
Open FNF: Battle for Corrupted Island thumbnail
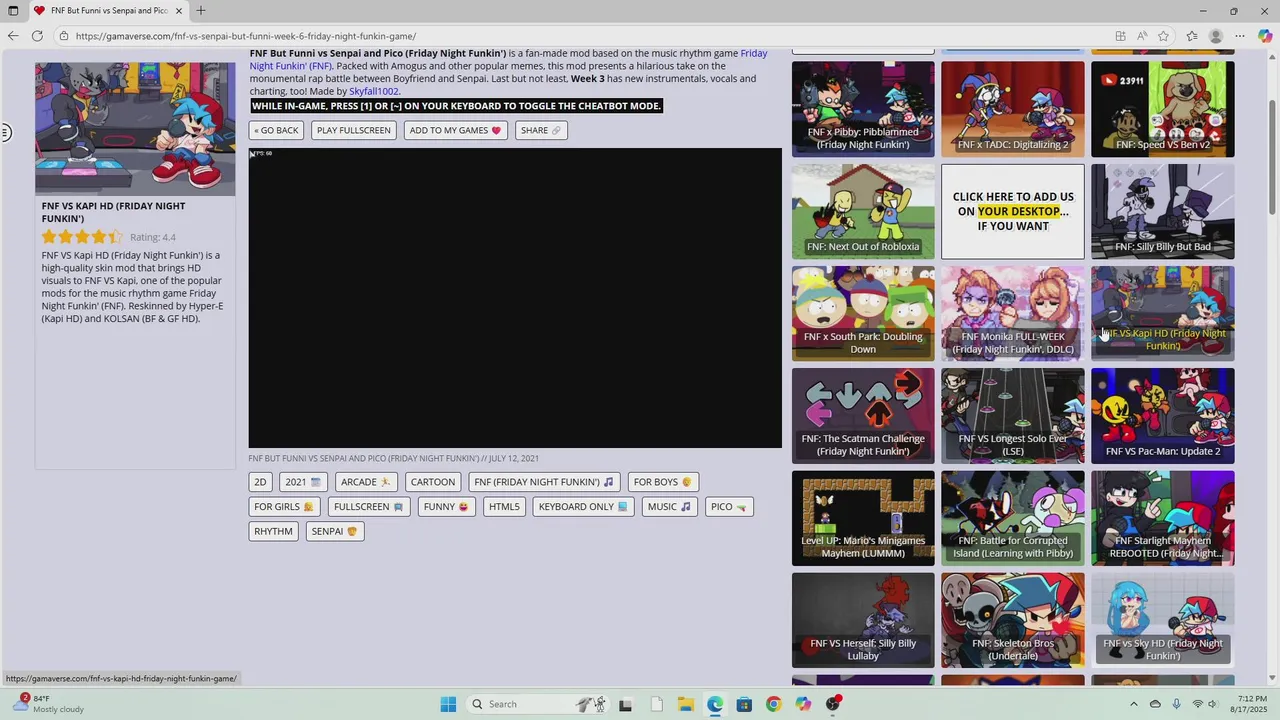[1013, 518]
